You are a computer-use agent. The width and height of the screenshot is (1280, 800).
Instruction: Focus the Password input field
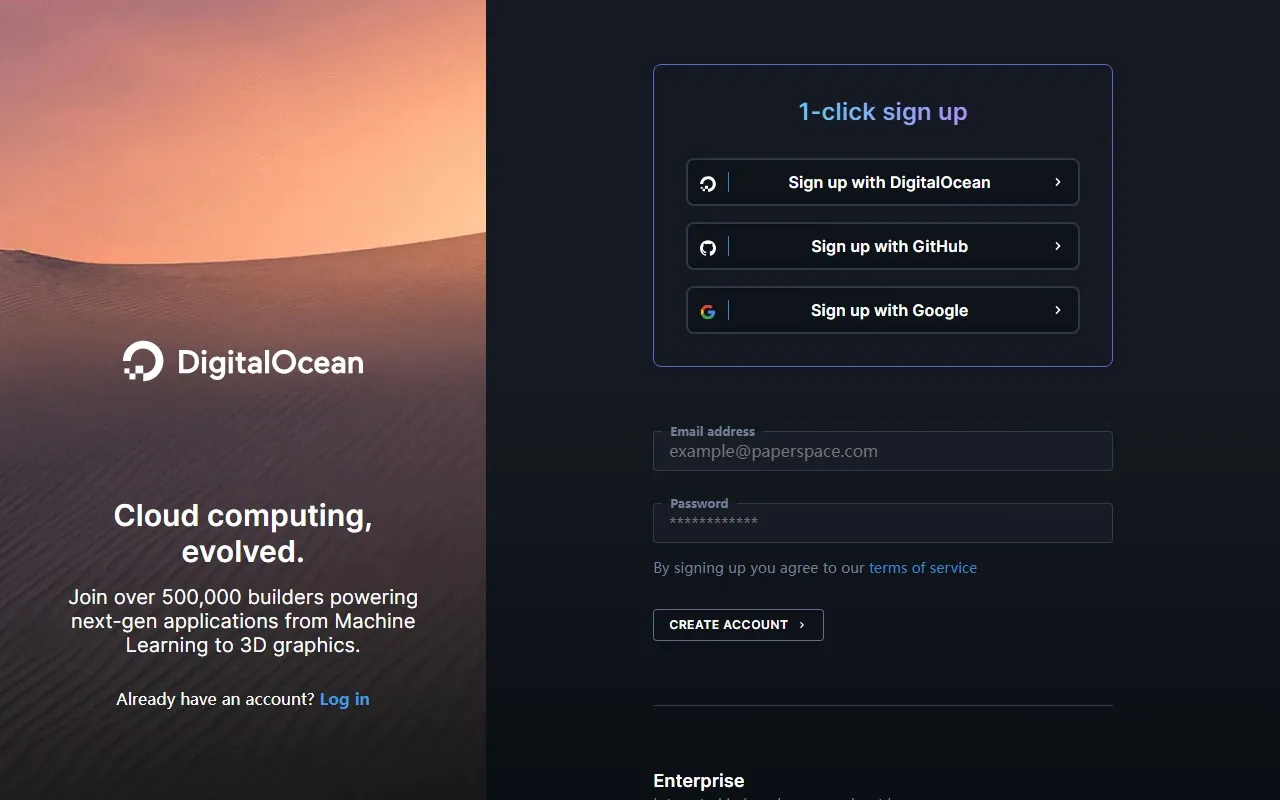882,524
